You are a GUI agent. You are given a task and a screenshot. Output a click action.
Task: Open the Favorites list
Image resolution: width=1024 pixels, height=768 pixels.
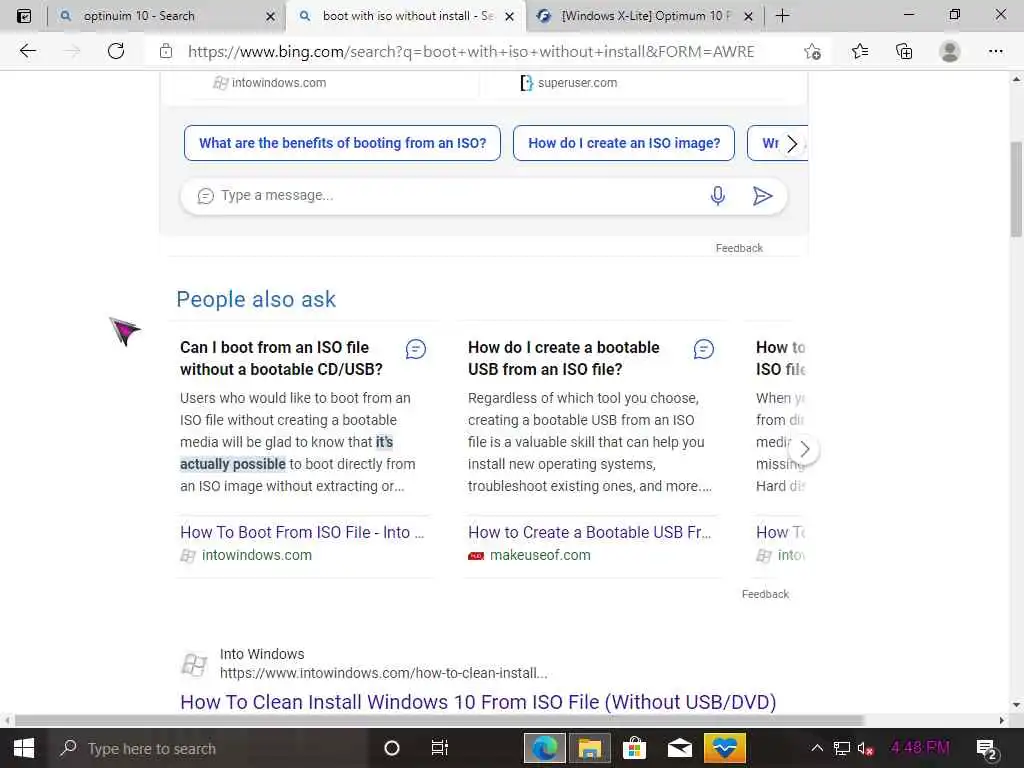[860, 51]
